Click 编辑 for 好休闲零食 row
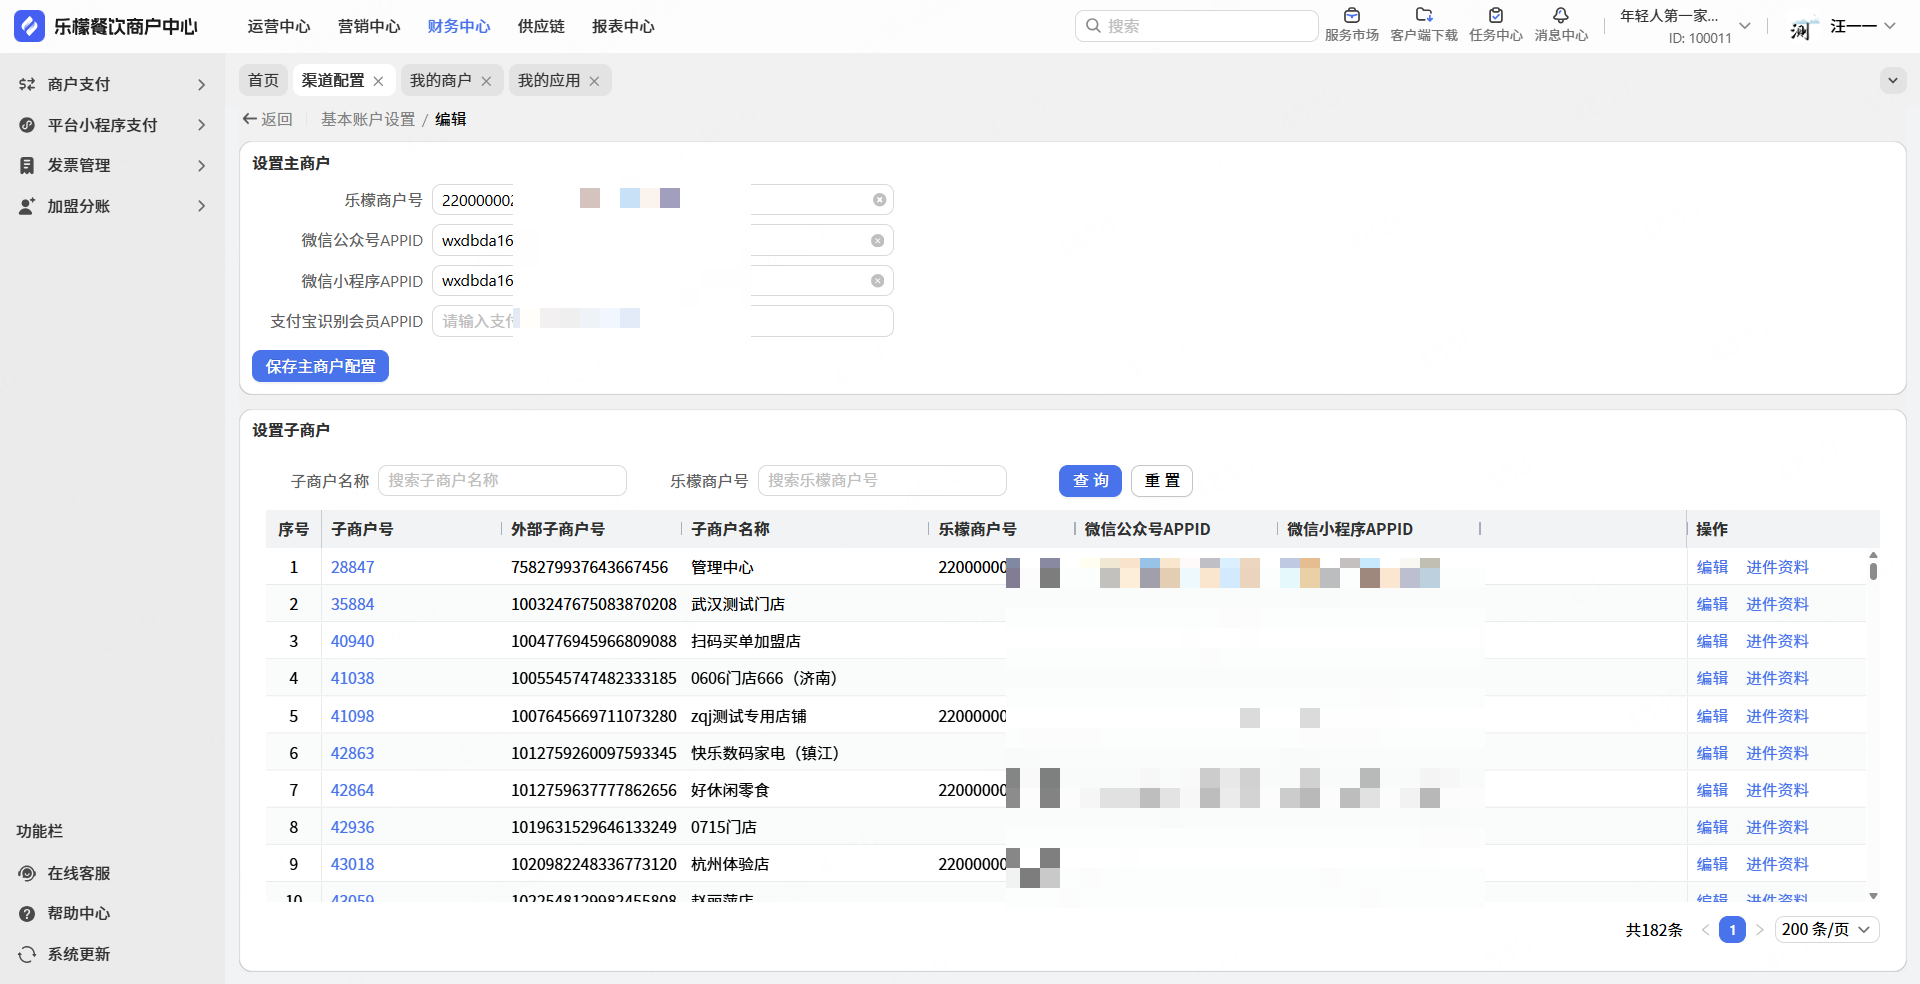Viewport: 1920px width, 984px height. (1712, 790)
